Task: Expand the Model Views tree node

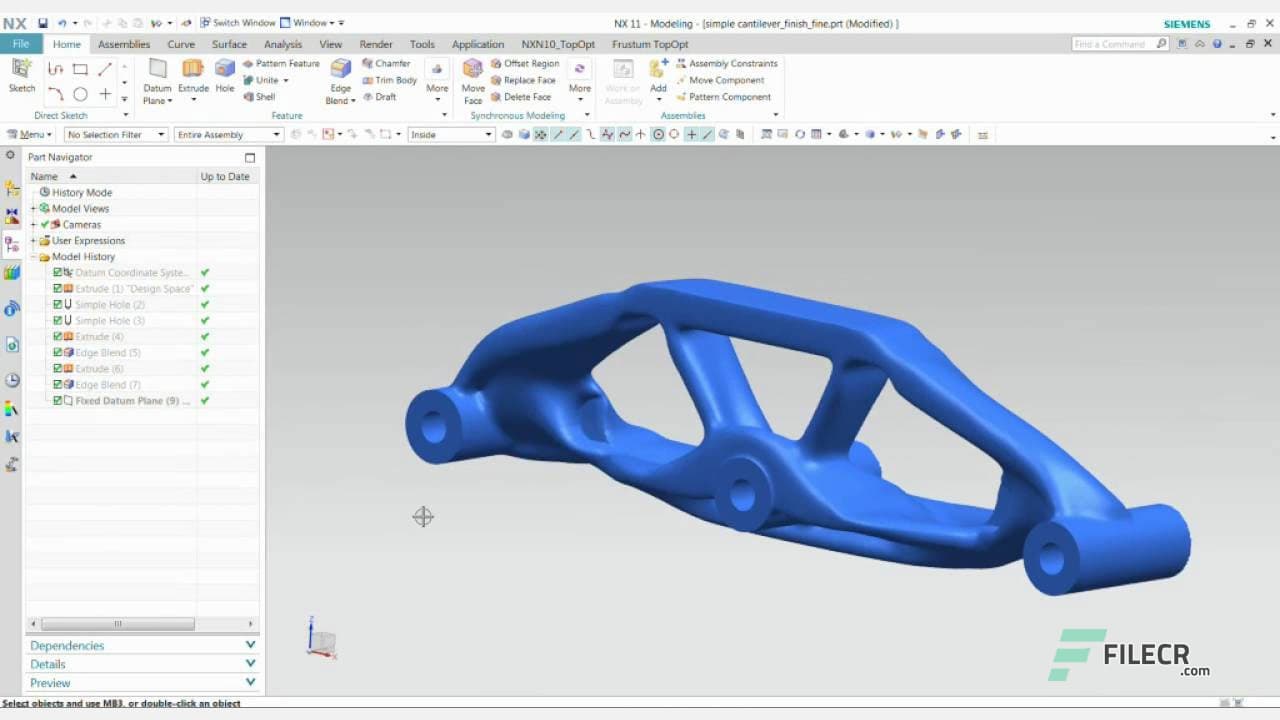Action: tap(33, 208)
